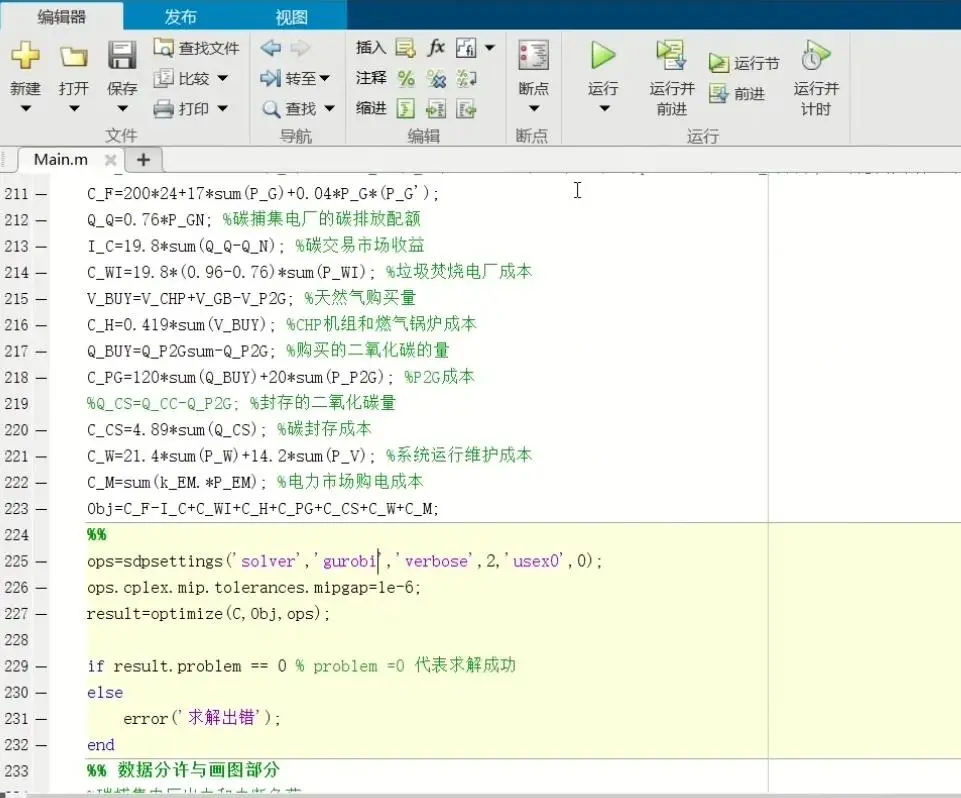This screenshot has width=961, height=798.
Task: Click the green Run (运行) play icon
Action: click(603, 56)
